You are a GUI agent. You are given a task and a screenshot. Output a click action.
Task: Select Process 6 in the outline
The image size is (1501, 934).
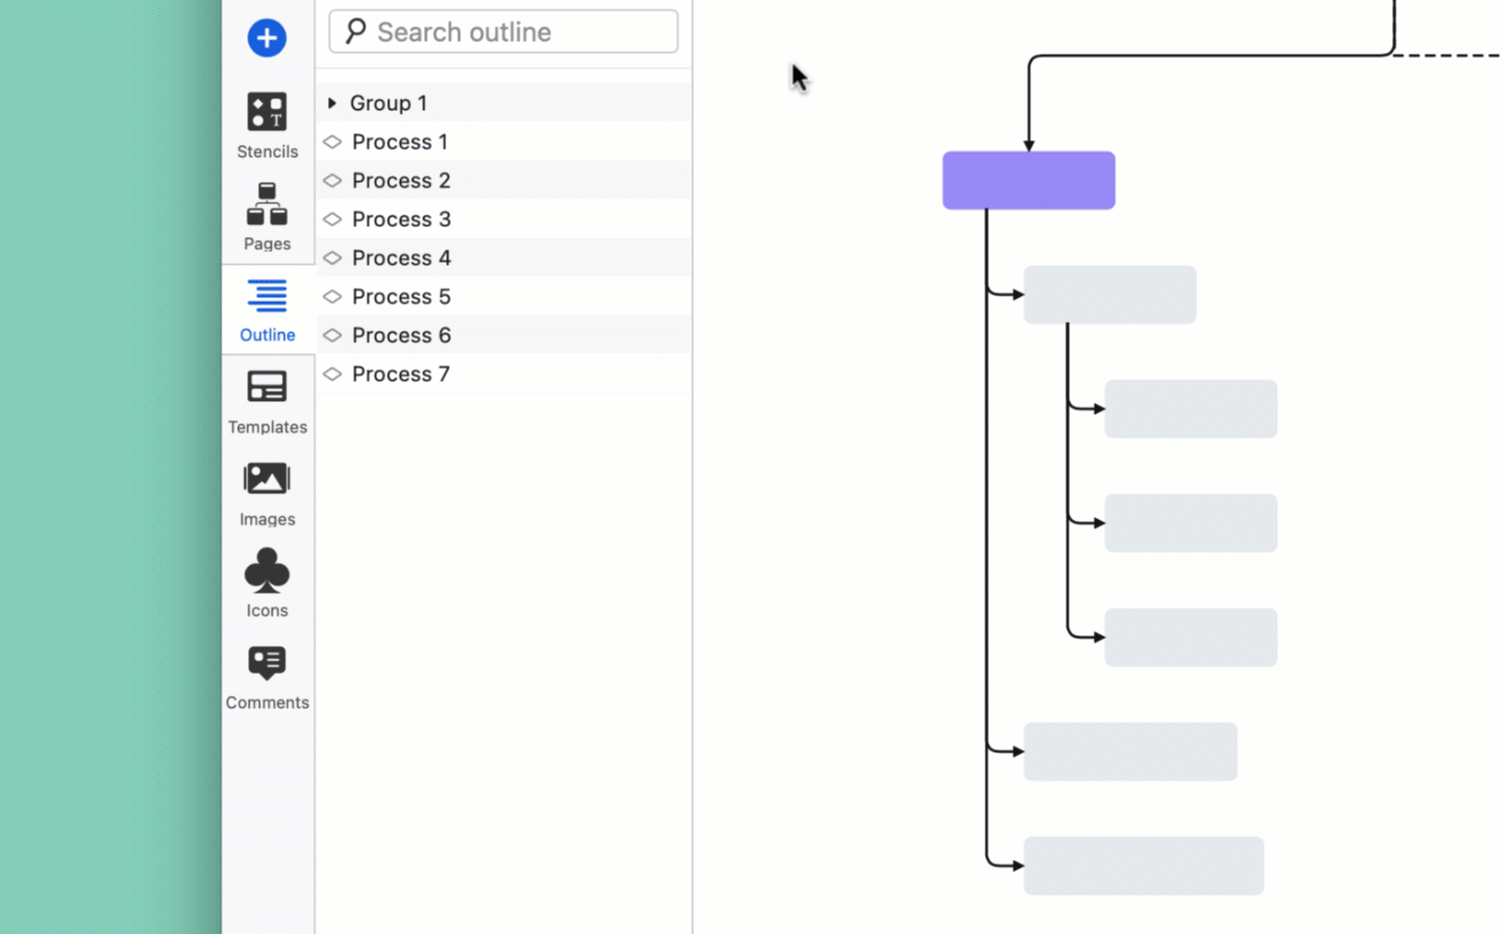pyautogui.click(x=401, y=335)
